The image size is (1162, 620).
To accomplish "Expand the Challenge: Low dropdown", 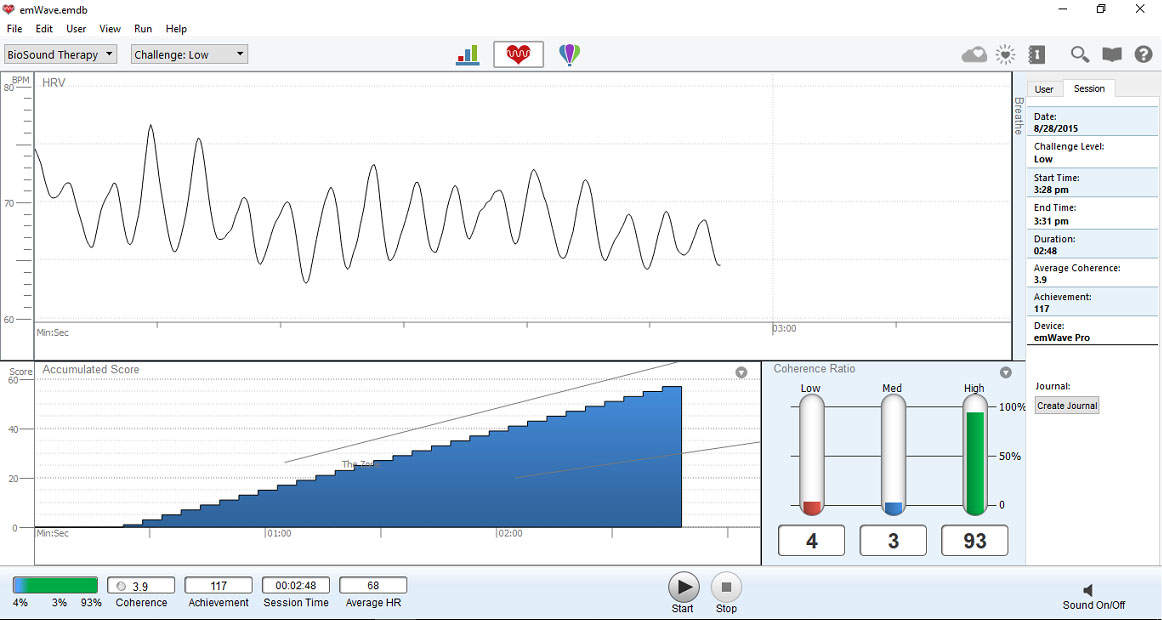I will (189, 54).
